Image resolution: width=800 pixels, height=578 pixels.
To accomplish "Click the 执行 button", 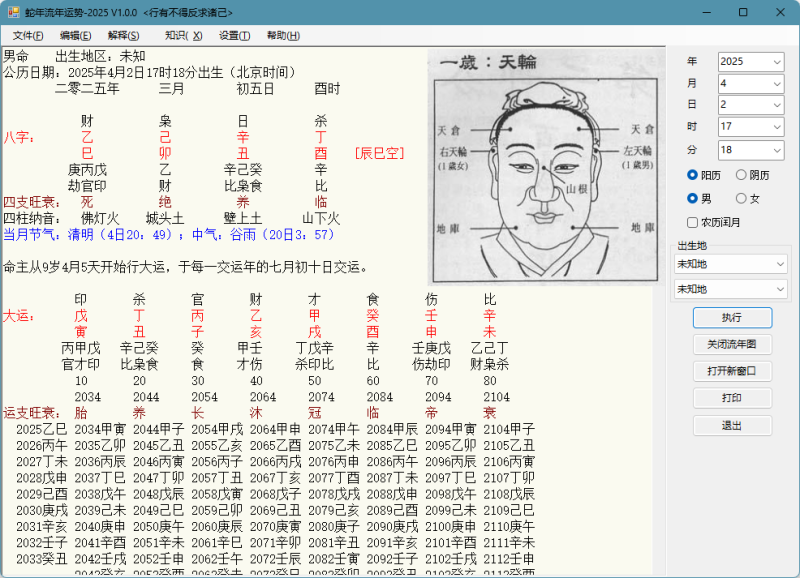I will point(732,317).
